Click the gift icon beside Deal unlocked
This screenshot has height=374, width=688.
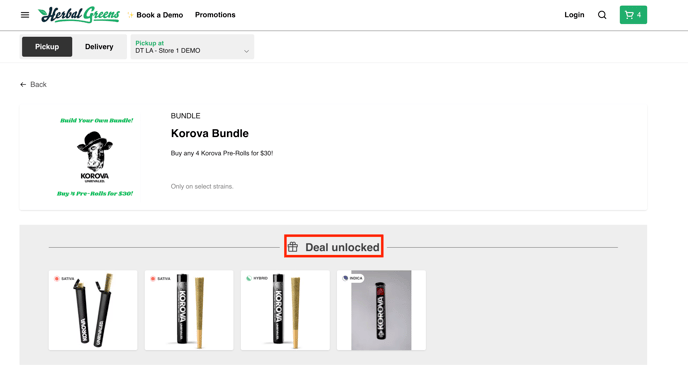(x=293, y=247)
